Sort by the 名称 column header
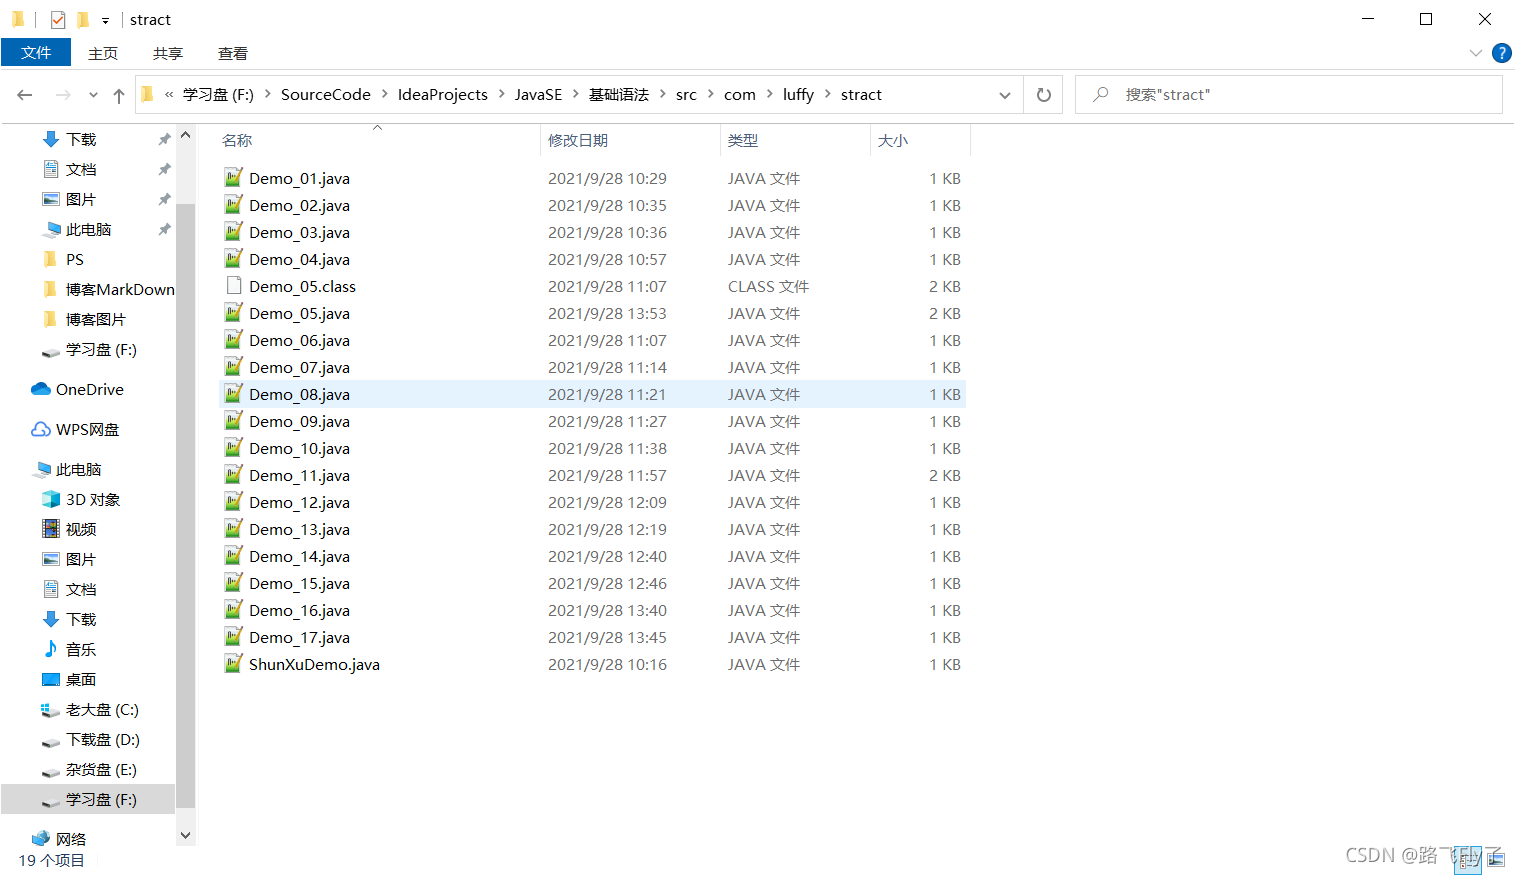This screenshot has width=1516, height=876. point(237,141)
